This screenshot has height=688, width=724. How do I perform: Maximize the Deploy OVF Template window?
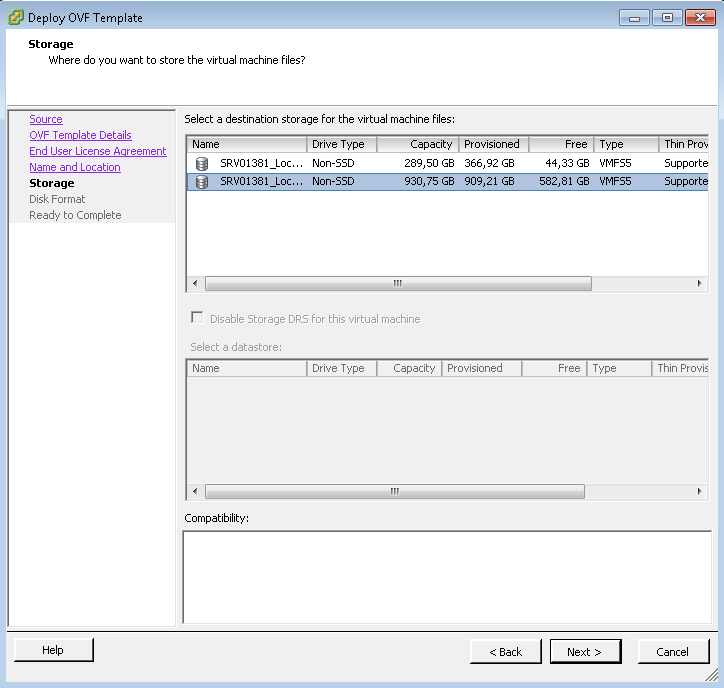coord(666,17)
